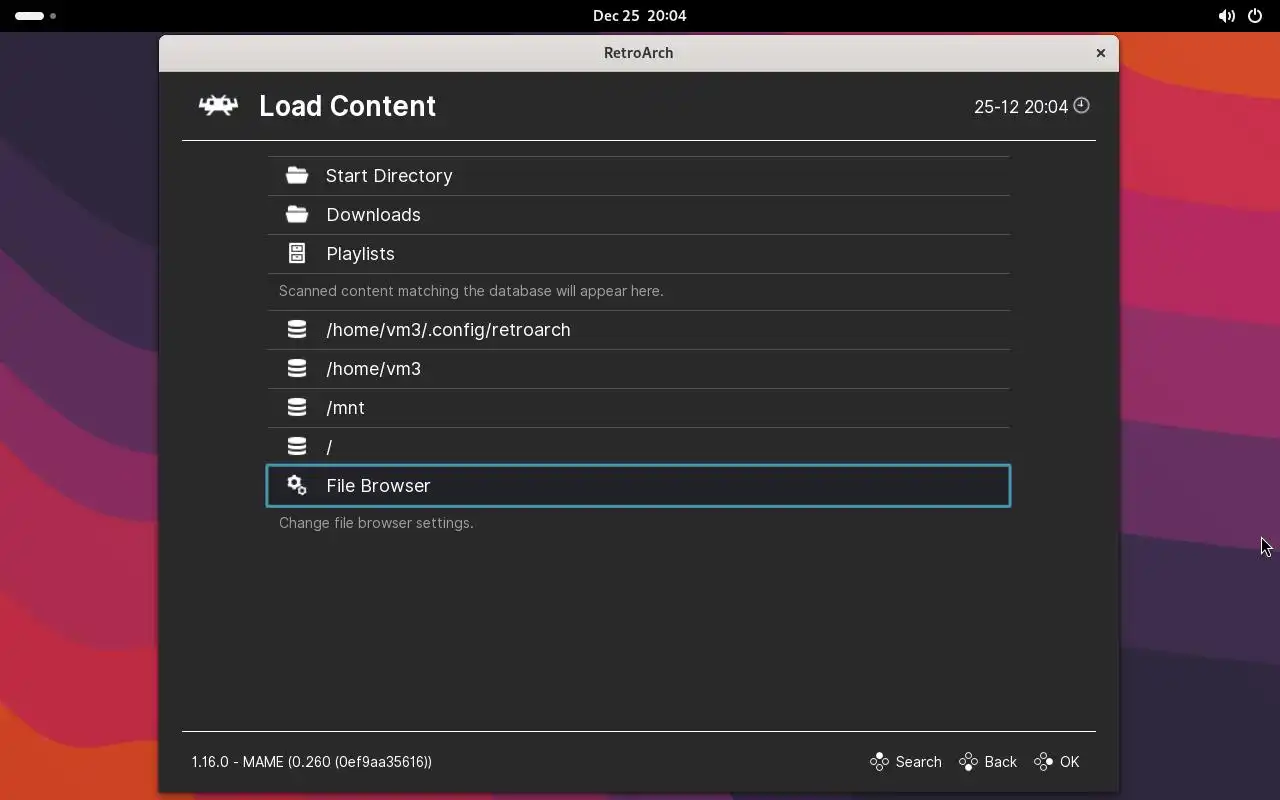Click the version text 1.16.0 - MAME
This screenshot has width=1280, height=800.
click(x=312, y=762)
